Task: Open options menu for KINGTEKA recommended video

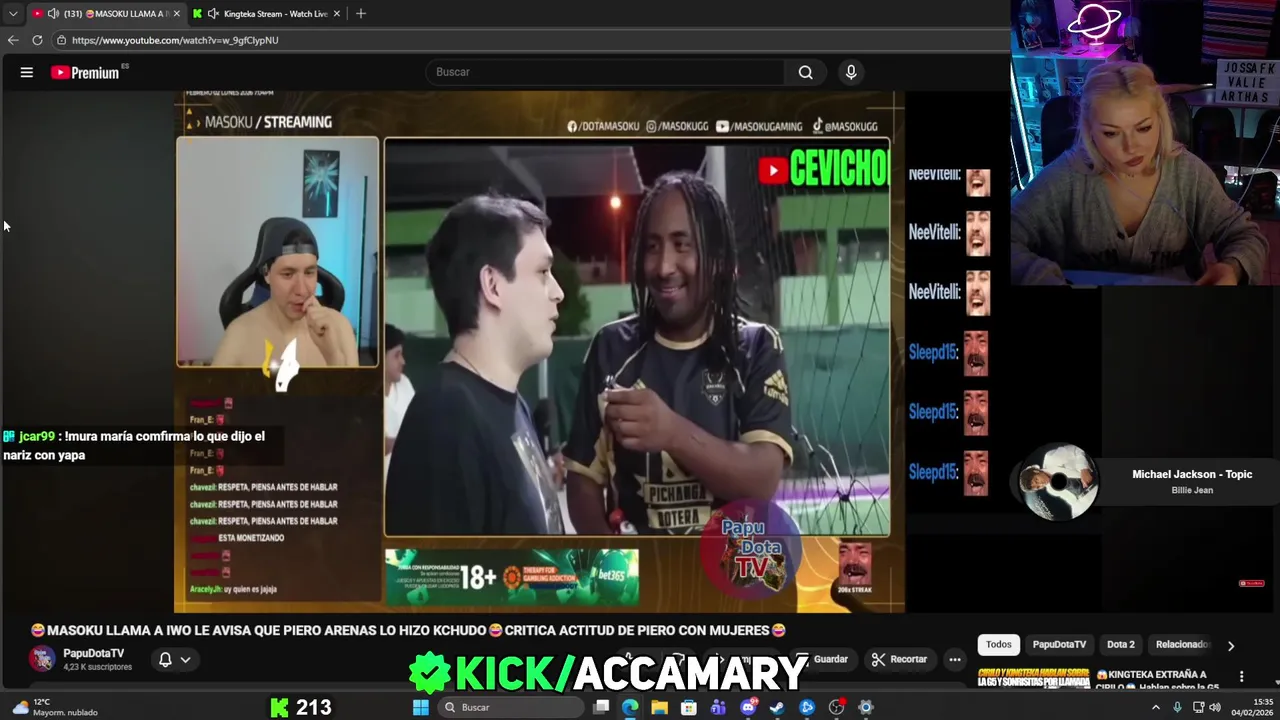Action: click(1241, 677)
